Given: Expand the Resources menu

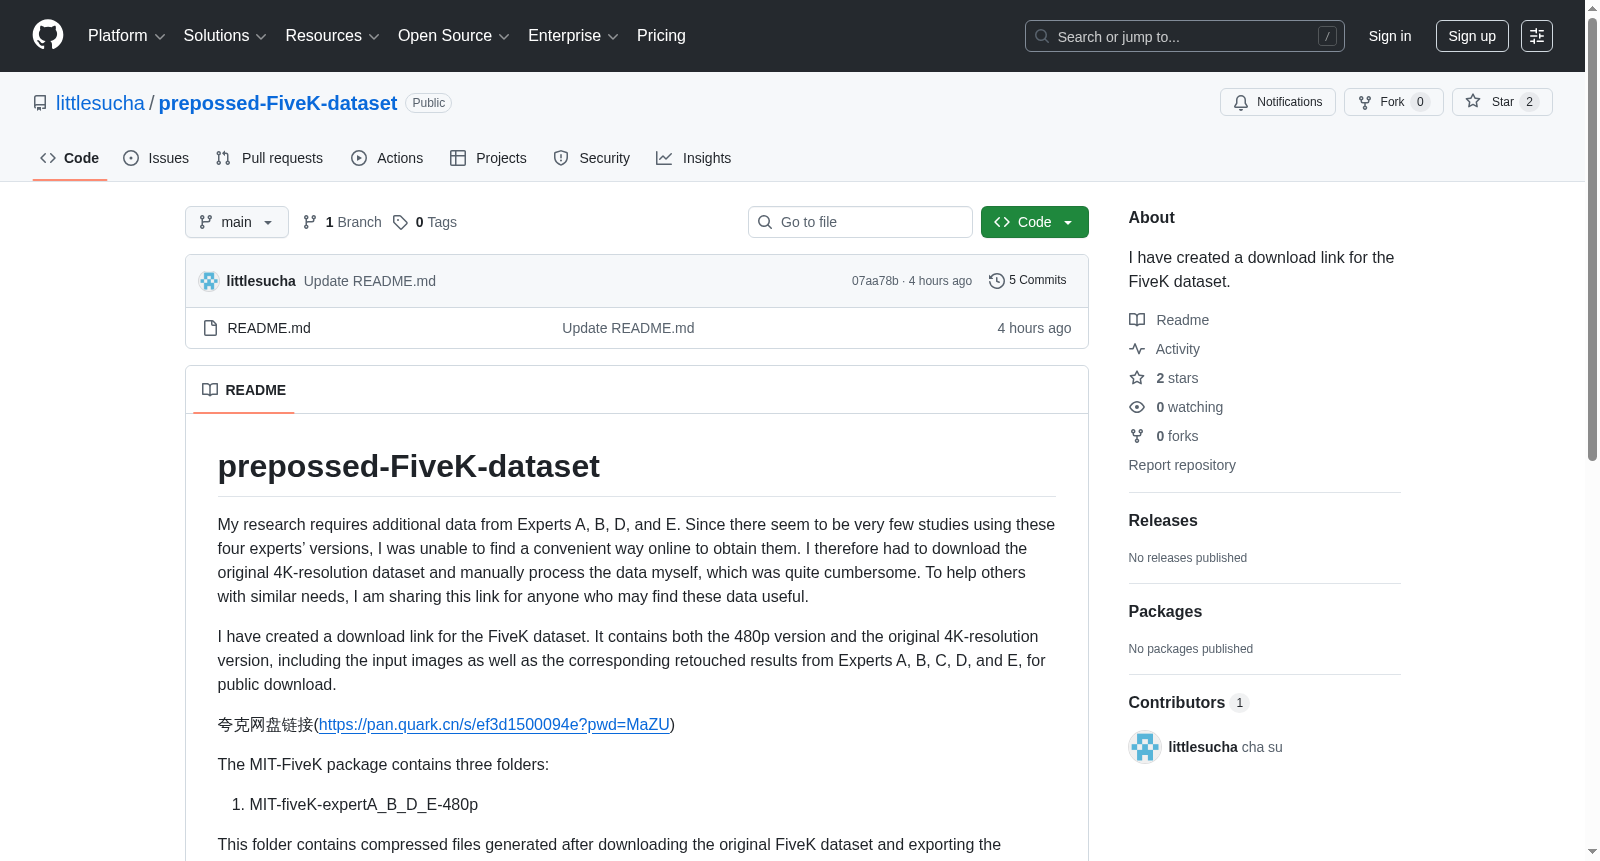Looking at the screenshot, I should click(x=332, y=36).
